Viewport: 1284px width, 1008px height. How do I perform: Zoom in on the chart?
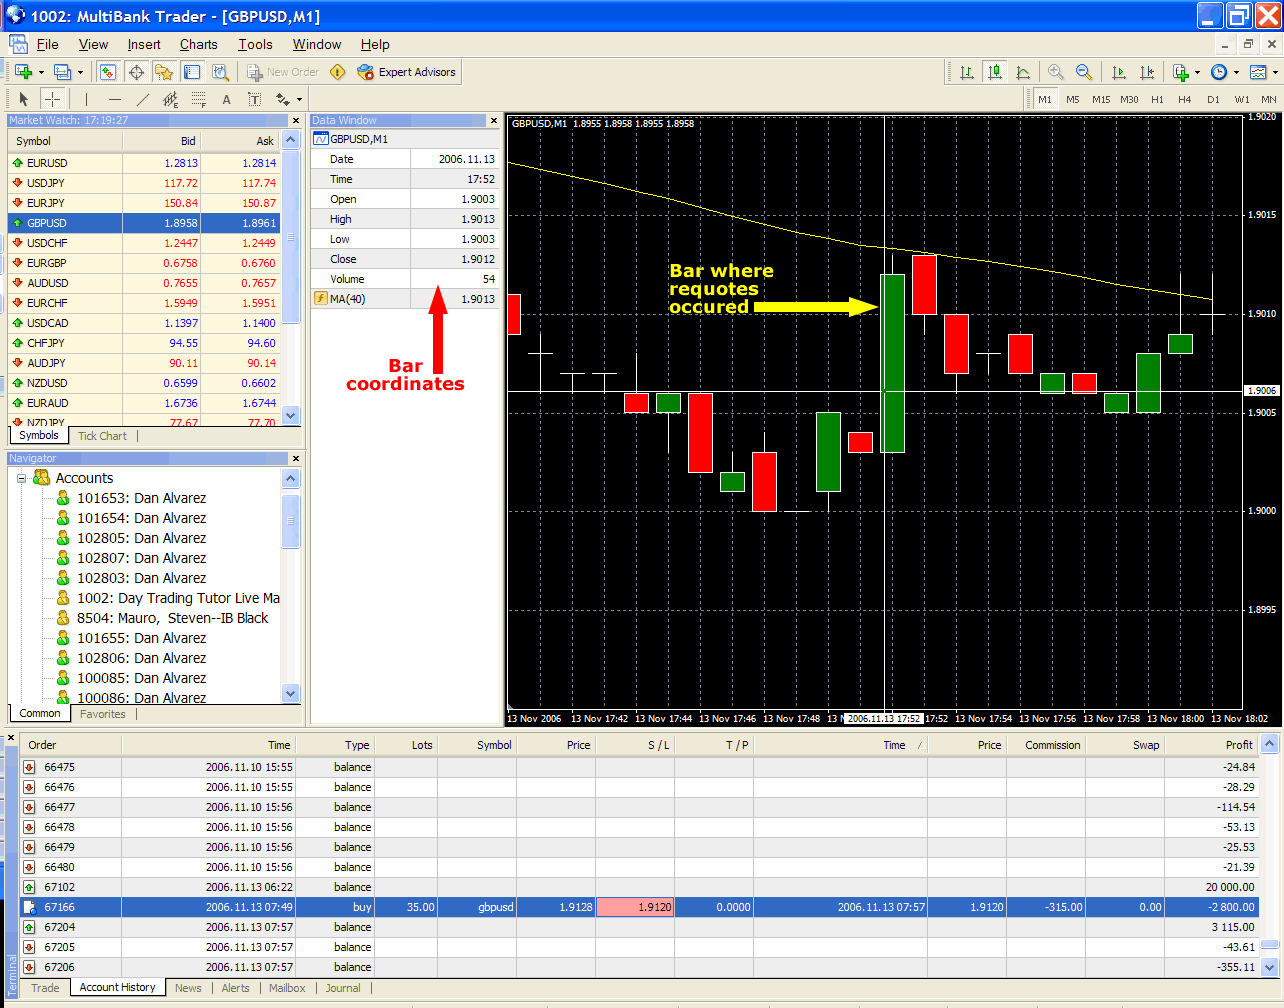pos(1055,72)
